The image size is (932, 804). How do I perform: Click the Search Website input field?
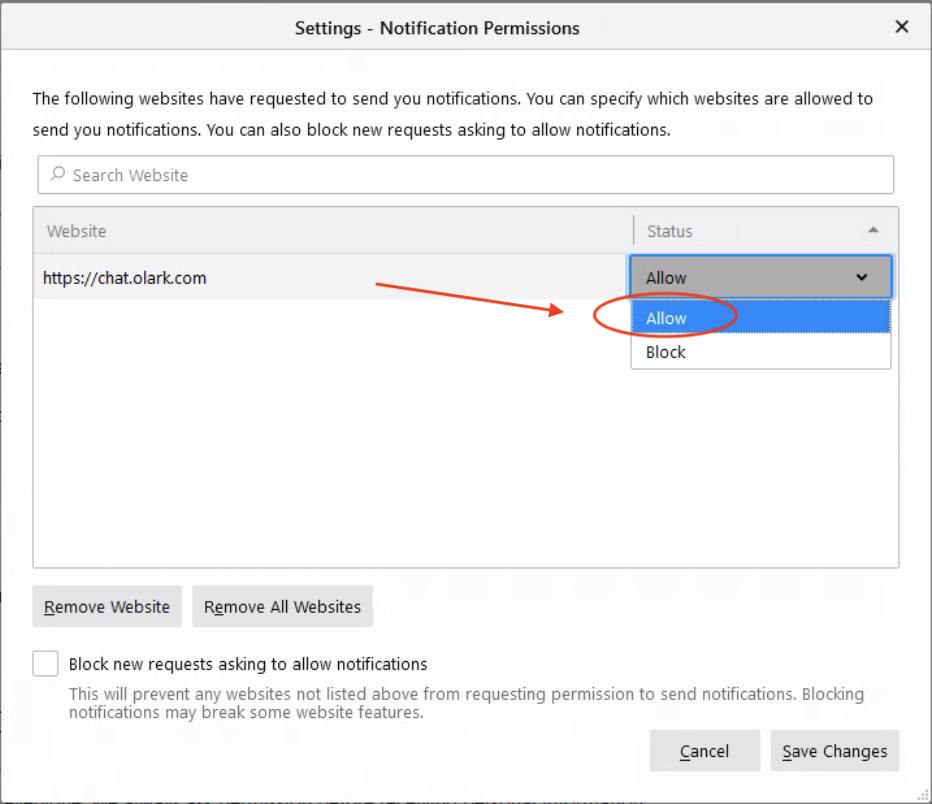[x=480, y=175]
